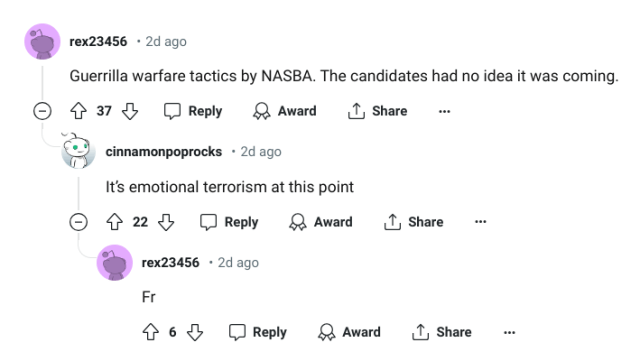Reply to the emotional terrorism comment
Viewport: 640px width, 361px height.
coord(229,222)
